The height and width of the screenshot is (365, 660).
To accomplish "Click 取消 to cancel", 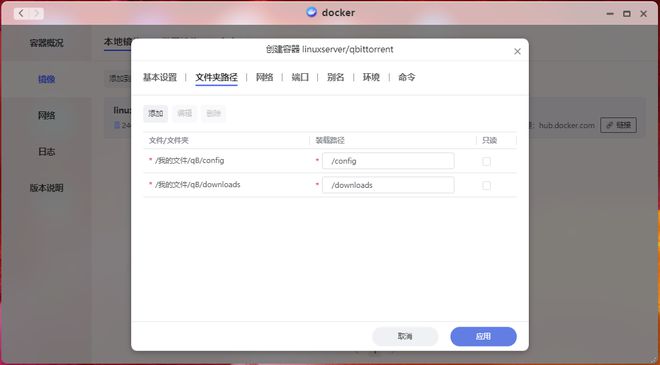I will click(405, 336).
